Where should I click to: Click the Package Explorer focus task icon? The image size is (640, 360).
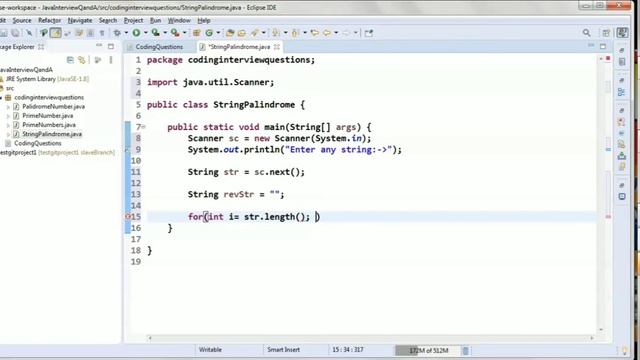(98, 60)
